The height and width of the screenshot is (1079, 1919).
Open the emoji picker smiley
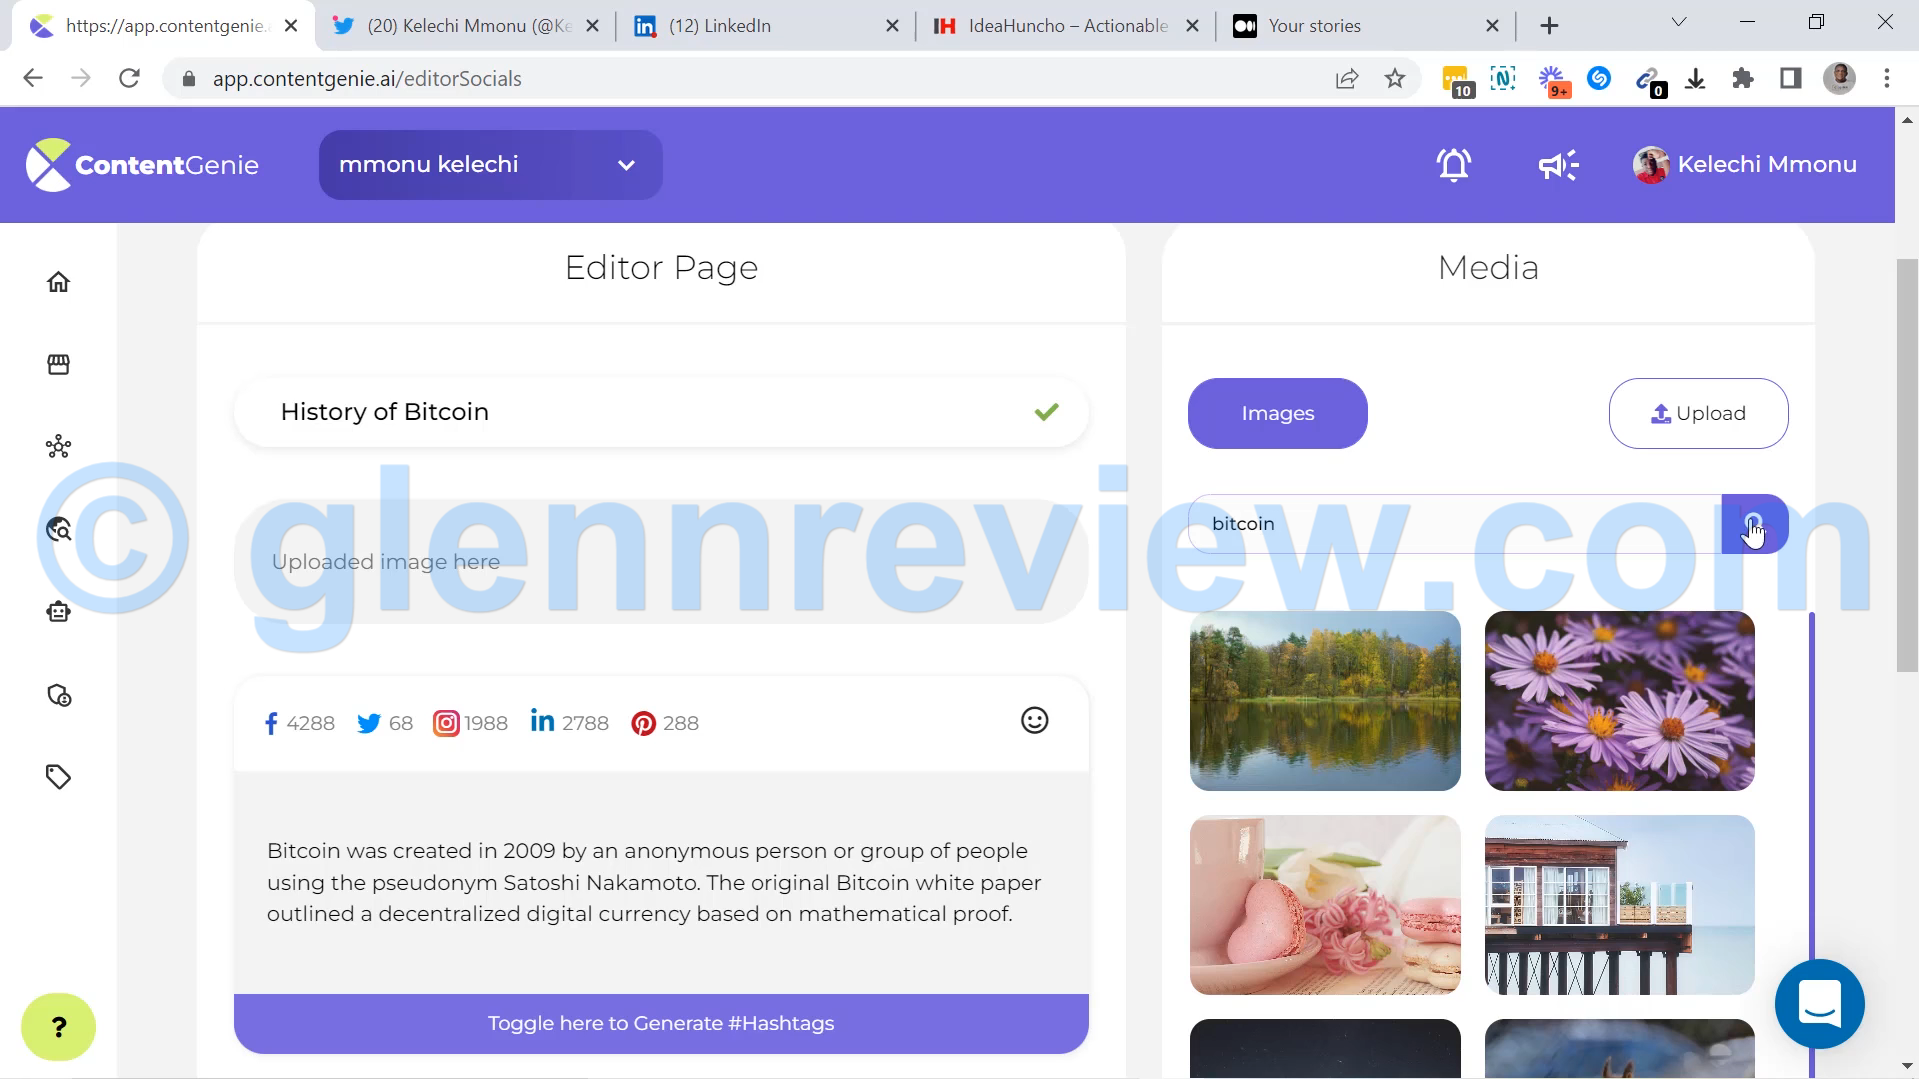click(x=1035, y=720)
